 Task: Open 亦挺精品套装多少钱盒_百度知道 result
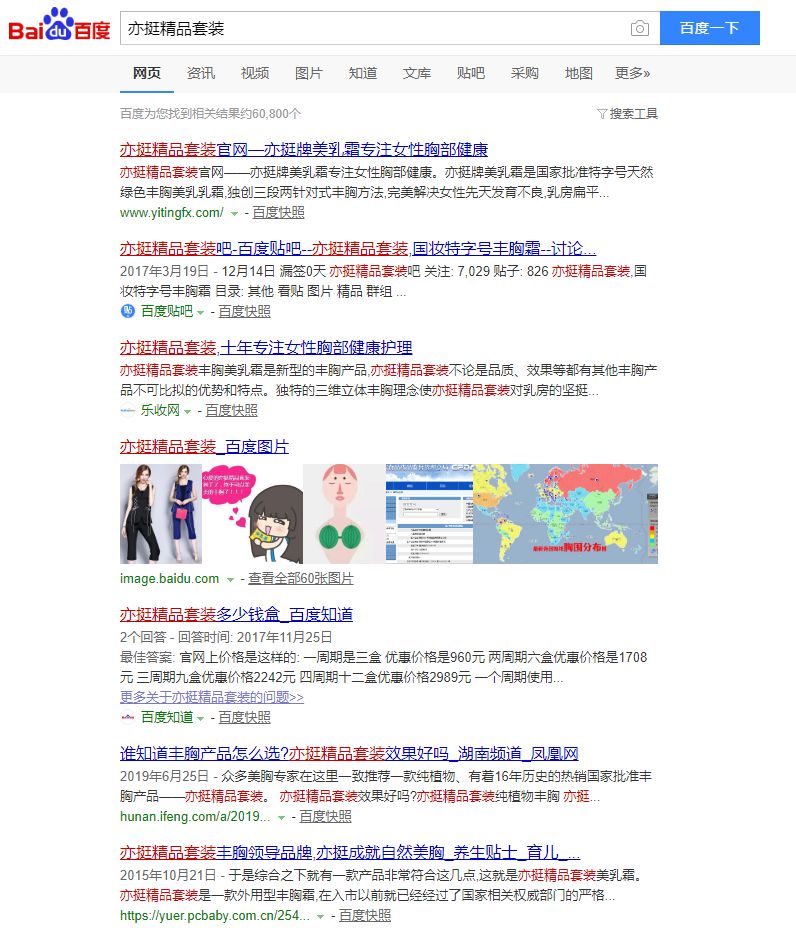(x=237, y=614)
